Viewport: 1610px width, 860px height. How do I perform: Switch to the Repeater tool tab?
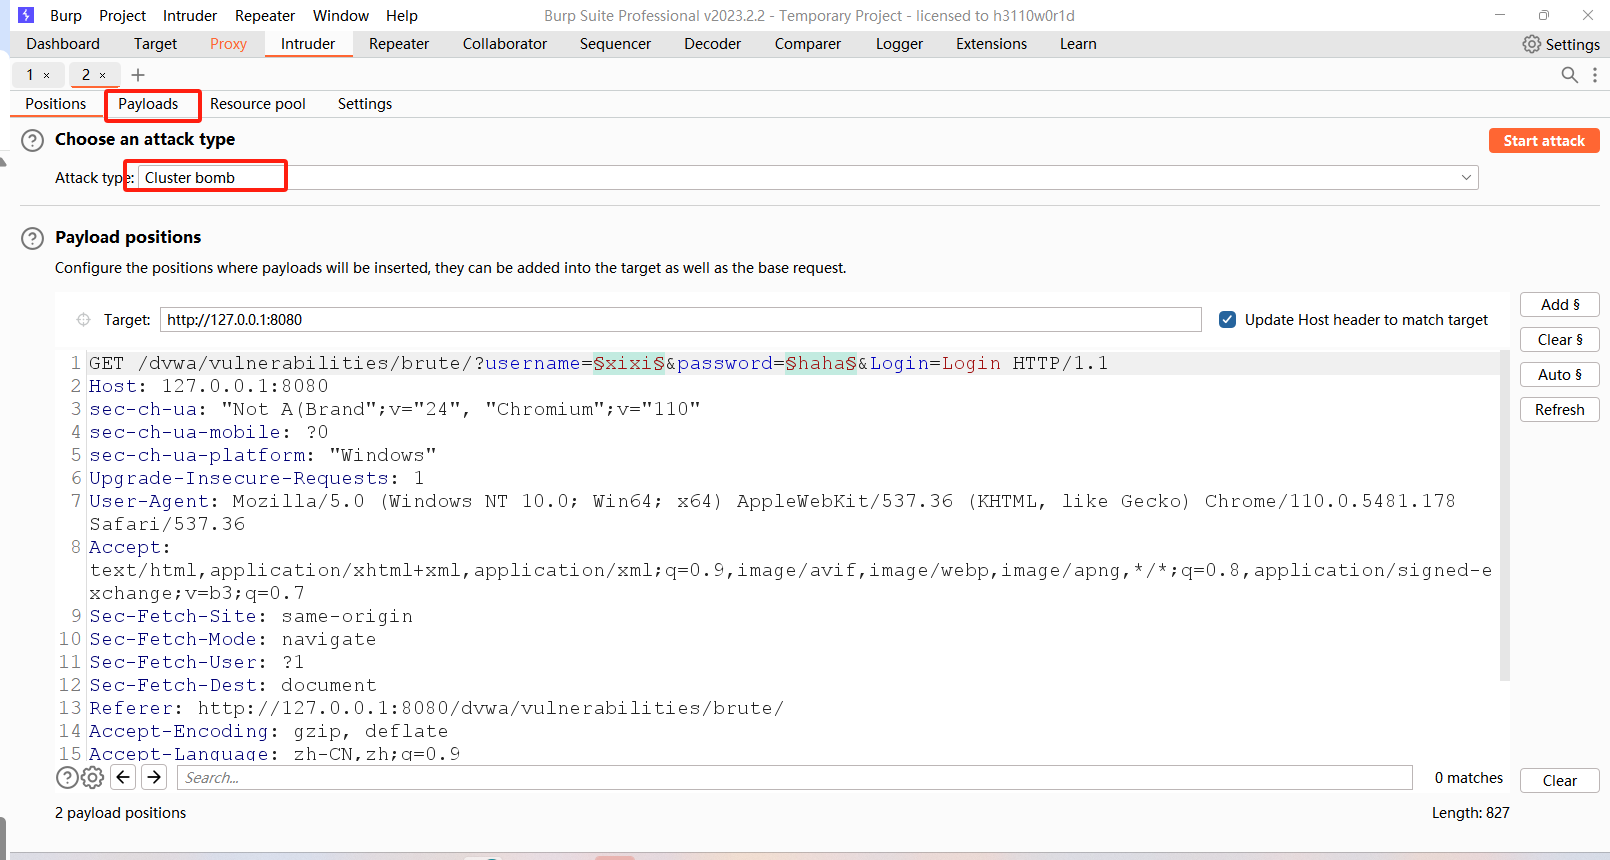click(x=399, y=44)
